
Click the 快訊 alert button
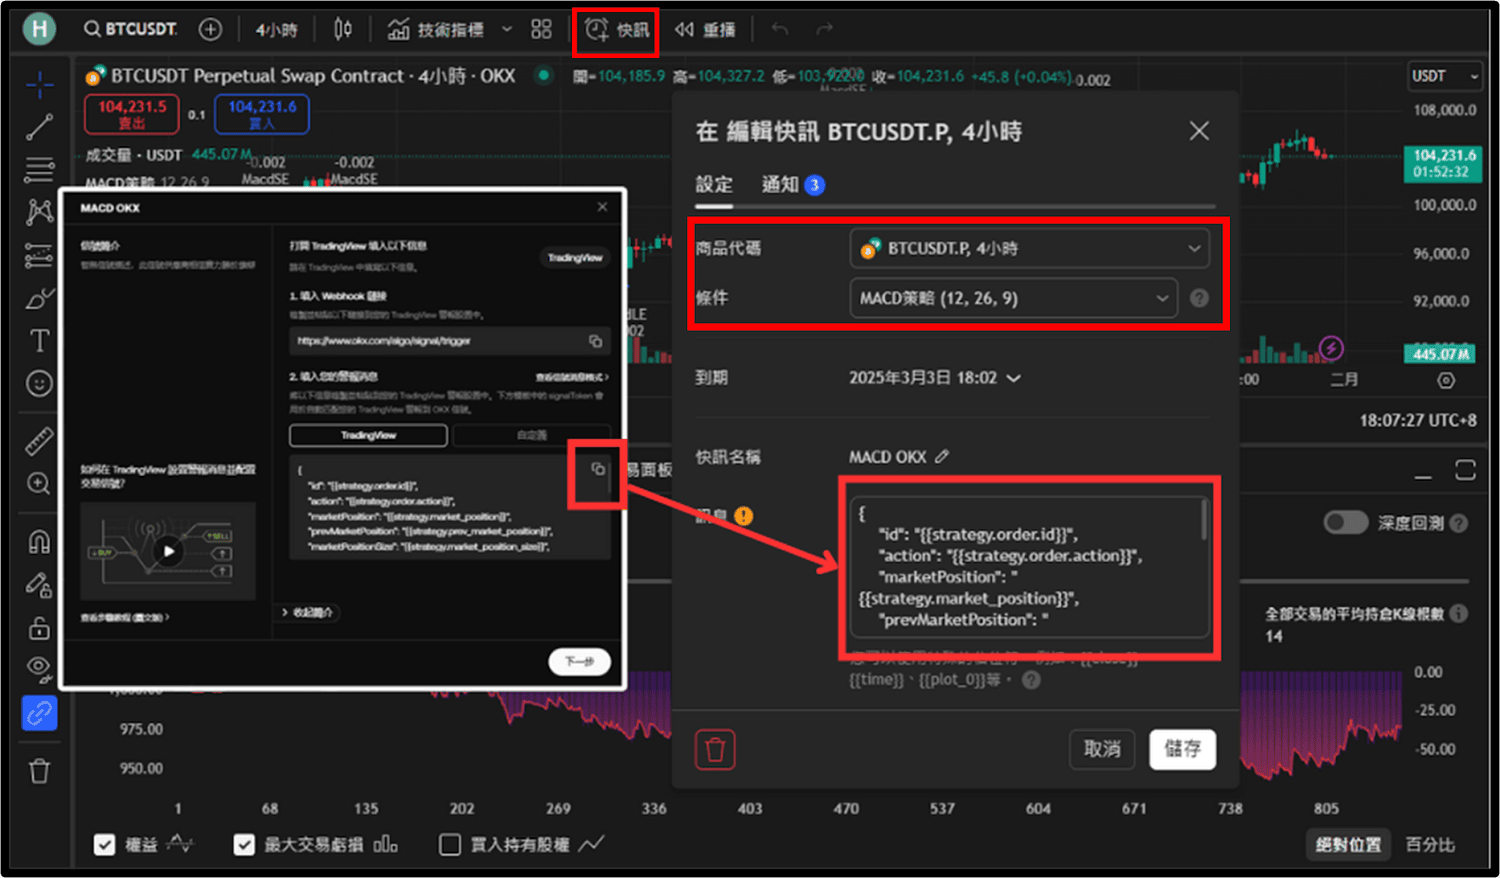tap(616, 30)
